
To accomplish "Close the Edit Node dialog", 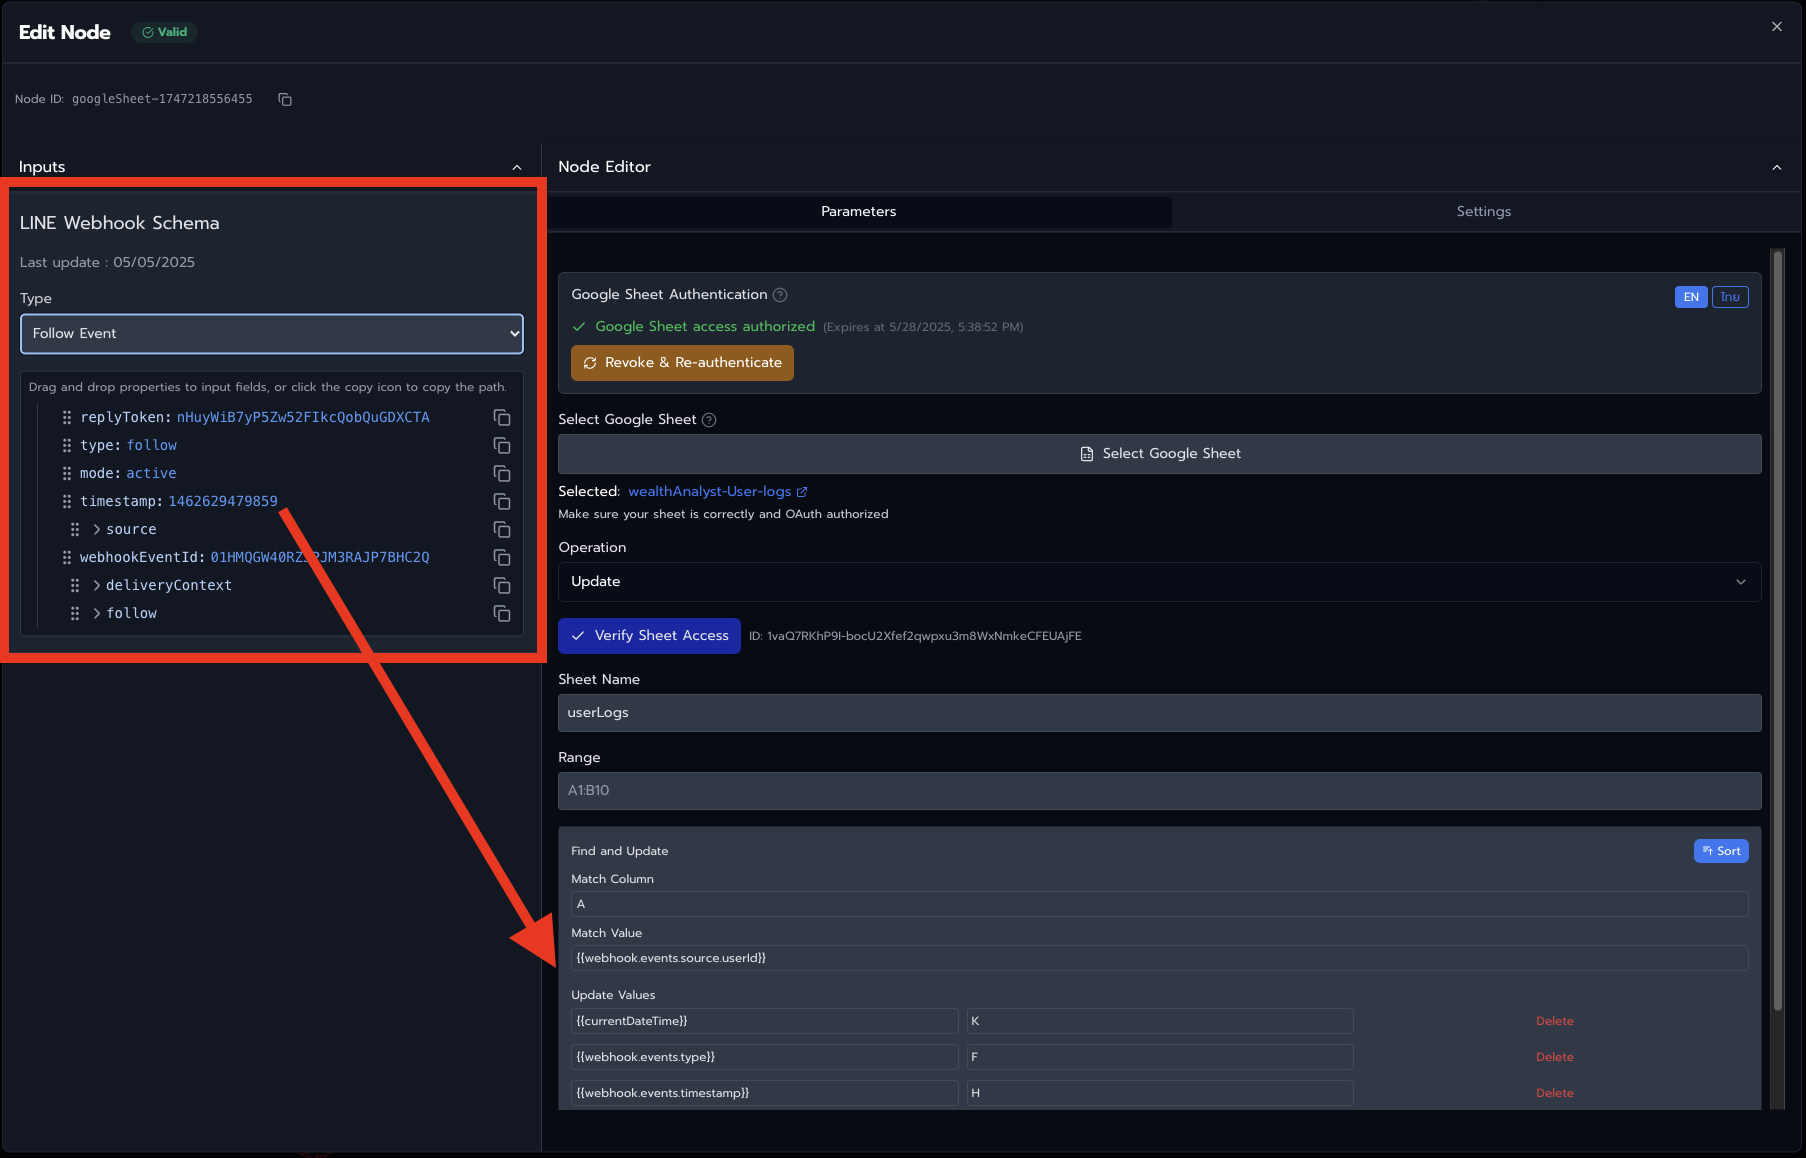I will click(1777, 27).
